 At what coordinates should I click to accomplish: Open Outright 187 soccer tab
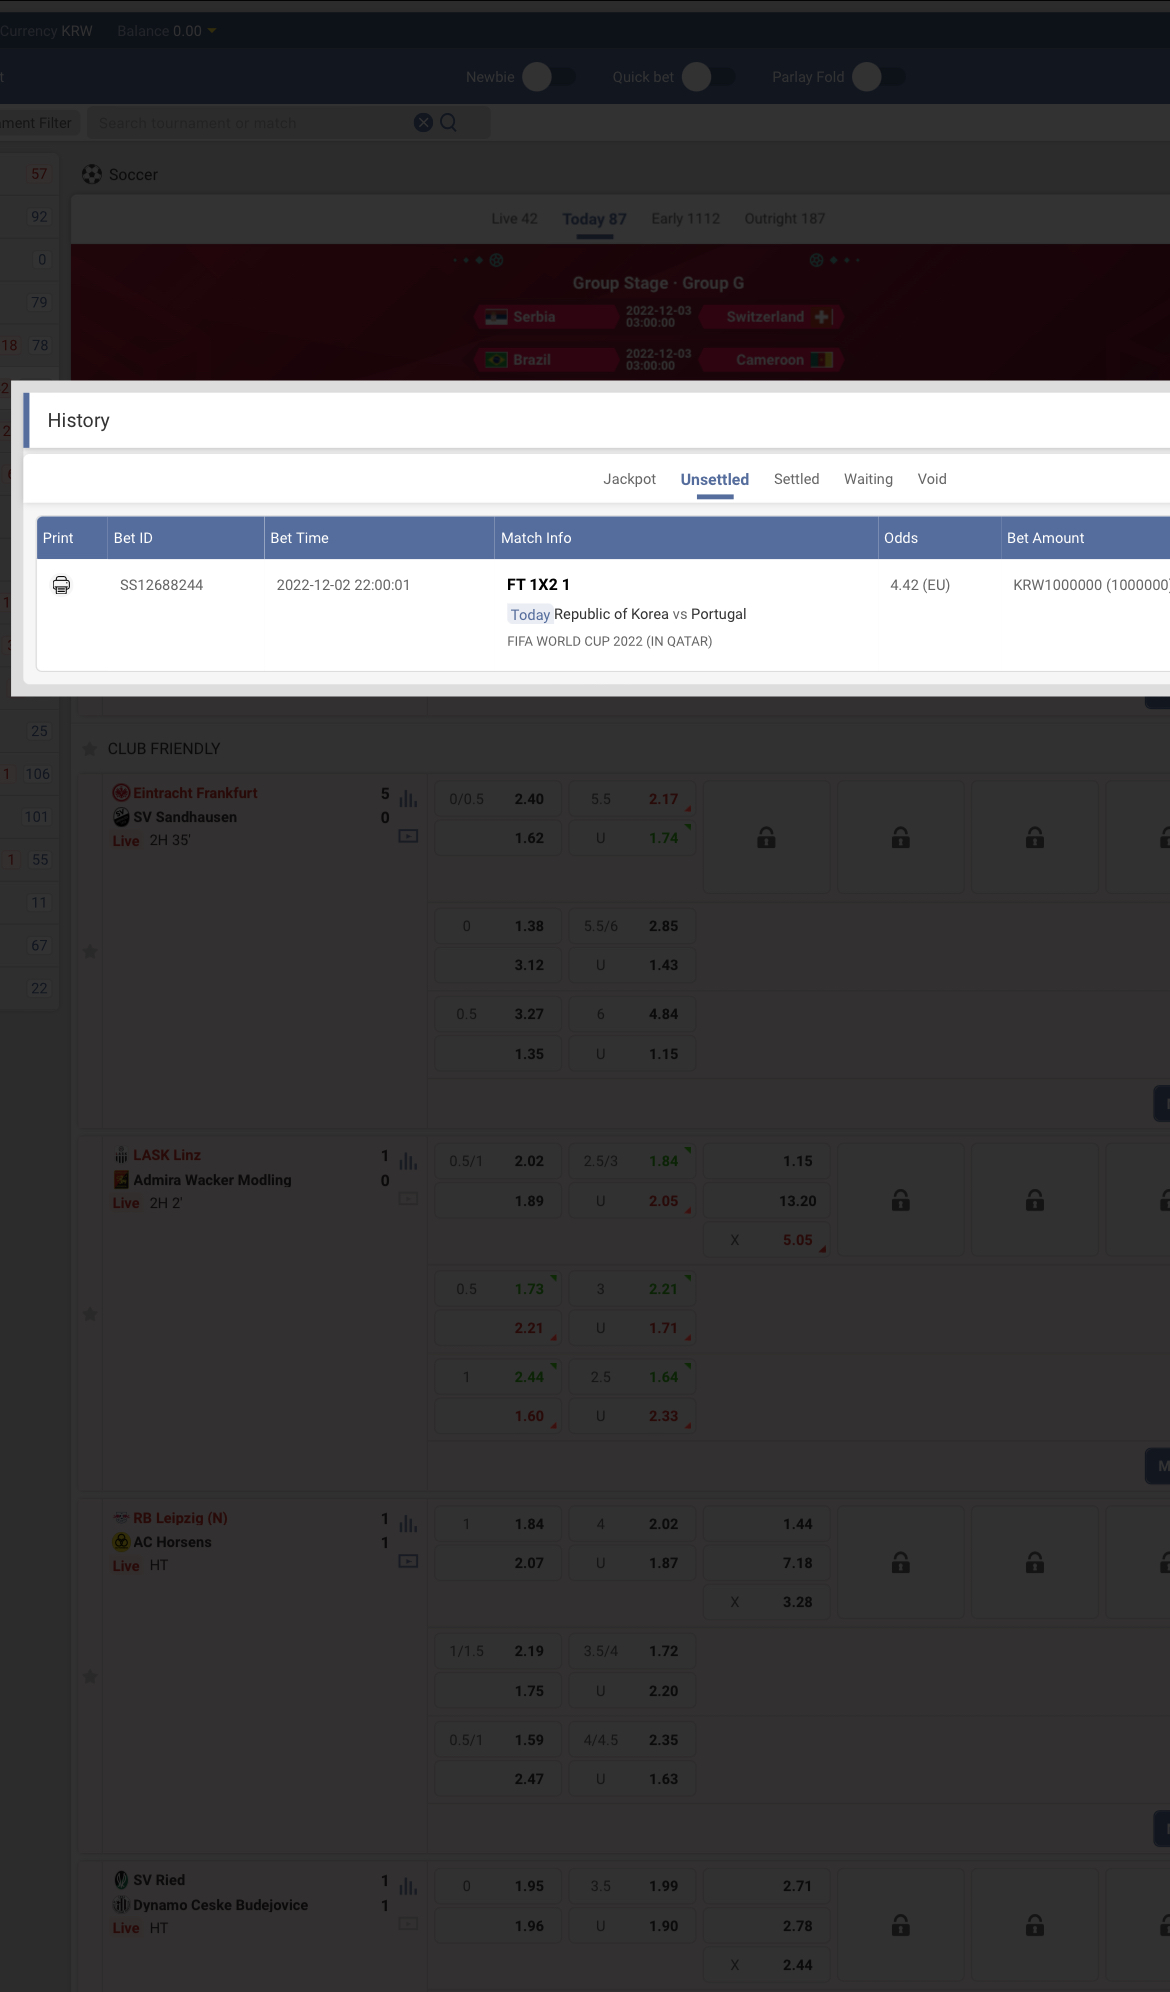coord(785,219)
